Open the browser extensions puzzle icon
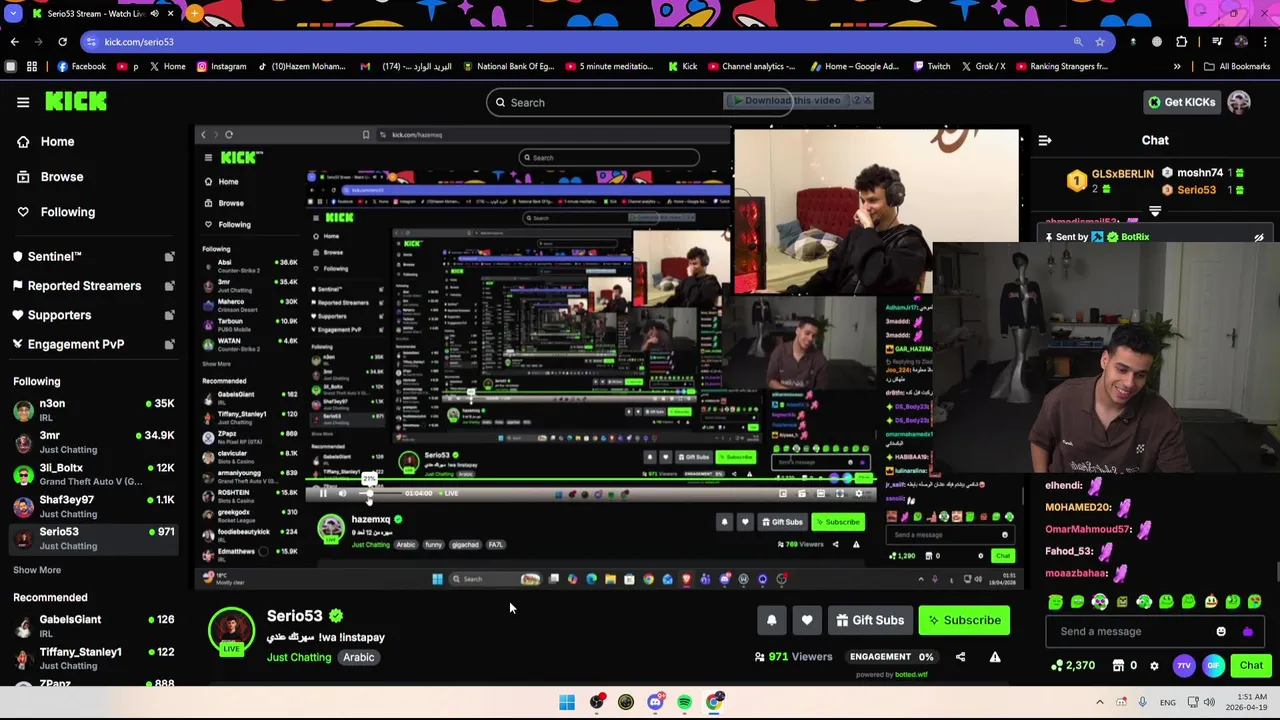This screenshot has height=720, width=1280. coord(1182,42)
